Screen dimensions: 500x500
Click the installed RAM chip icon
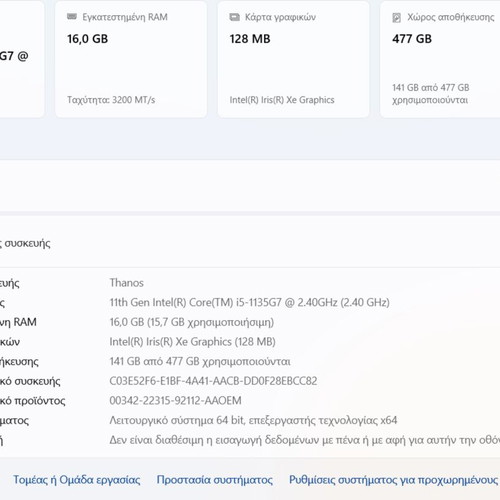72,17
